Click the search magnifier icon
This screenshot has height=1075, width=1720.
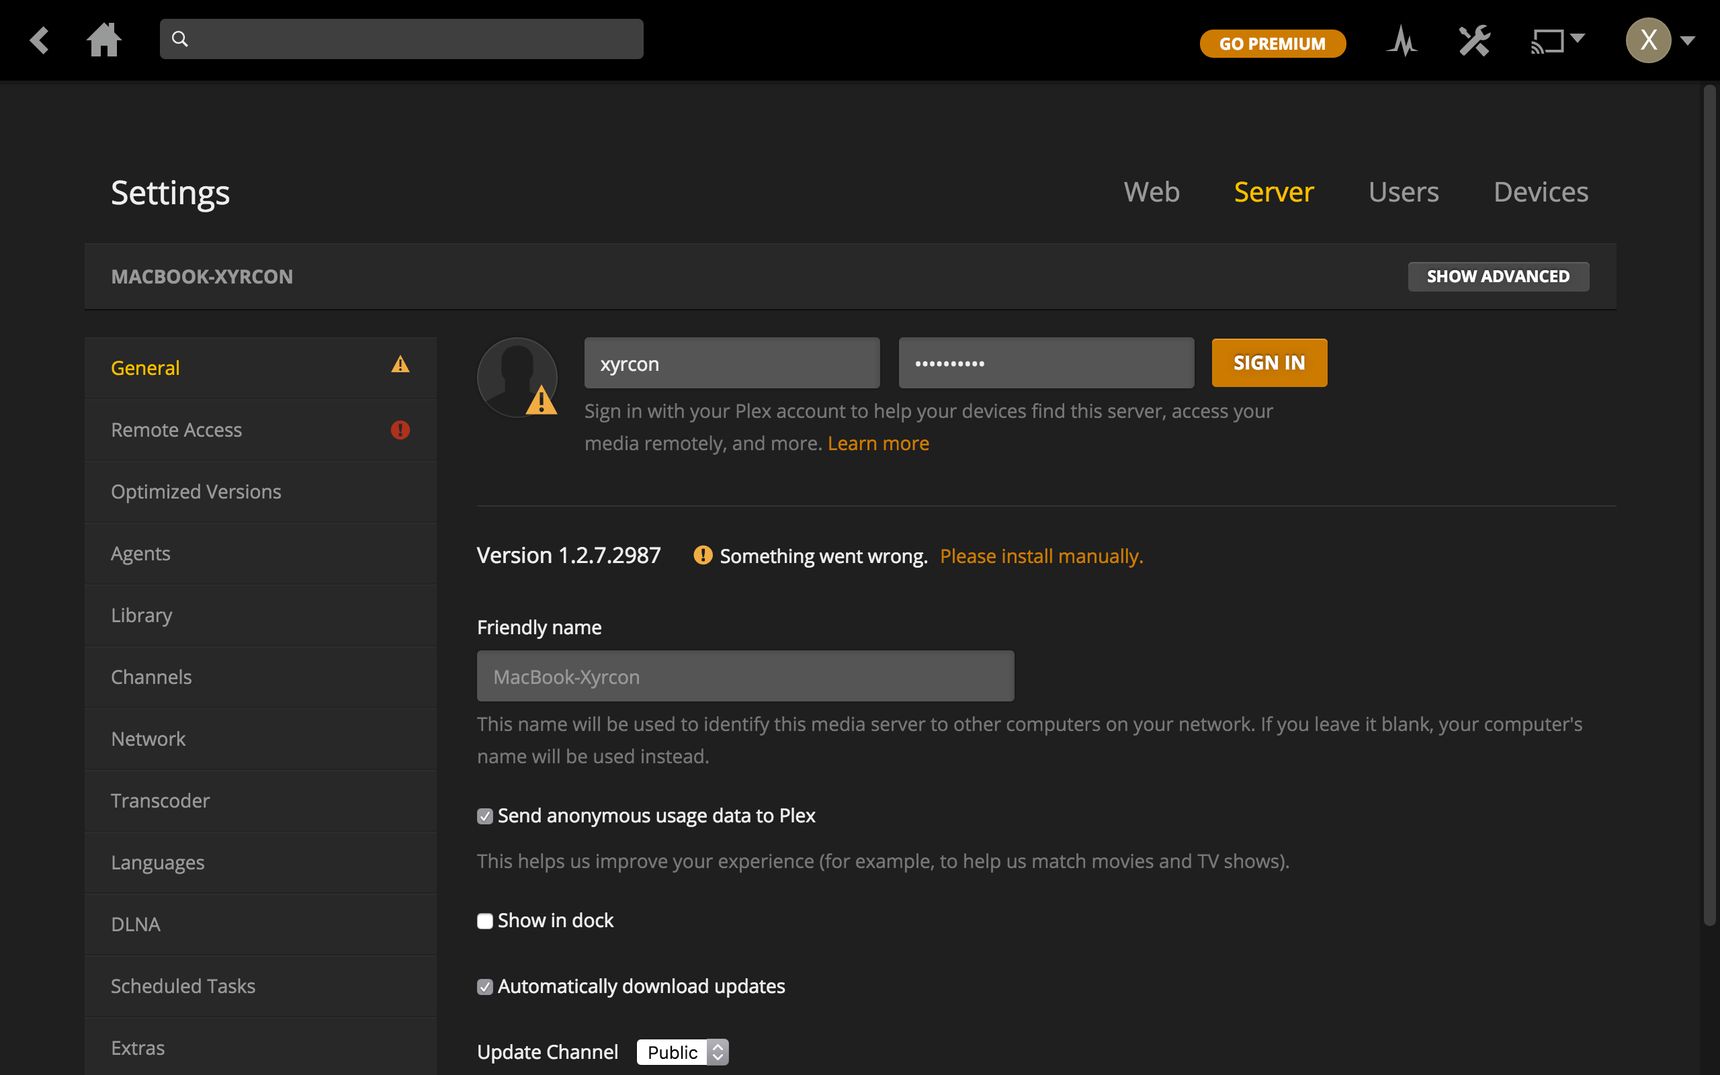pyautogui.click(x=180, y=39)
